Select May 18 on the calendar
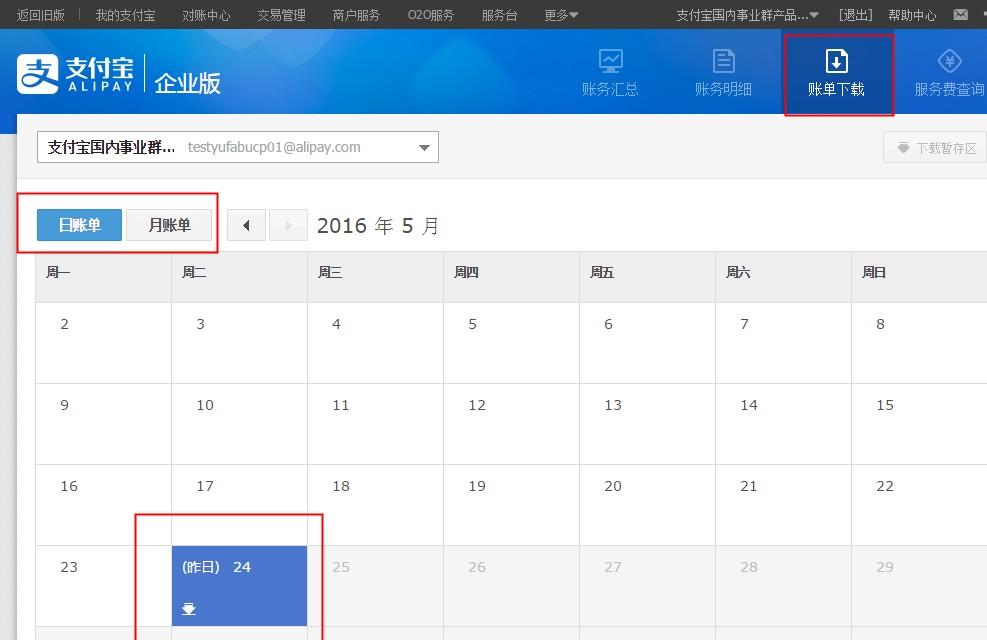The image size is (987, 640). click(375, 505)
